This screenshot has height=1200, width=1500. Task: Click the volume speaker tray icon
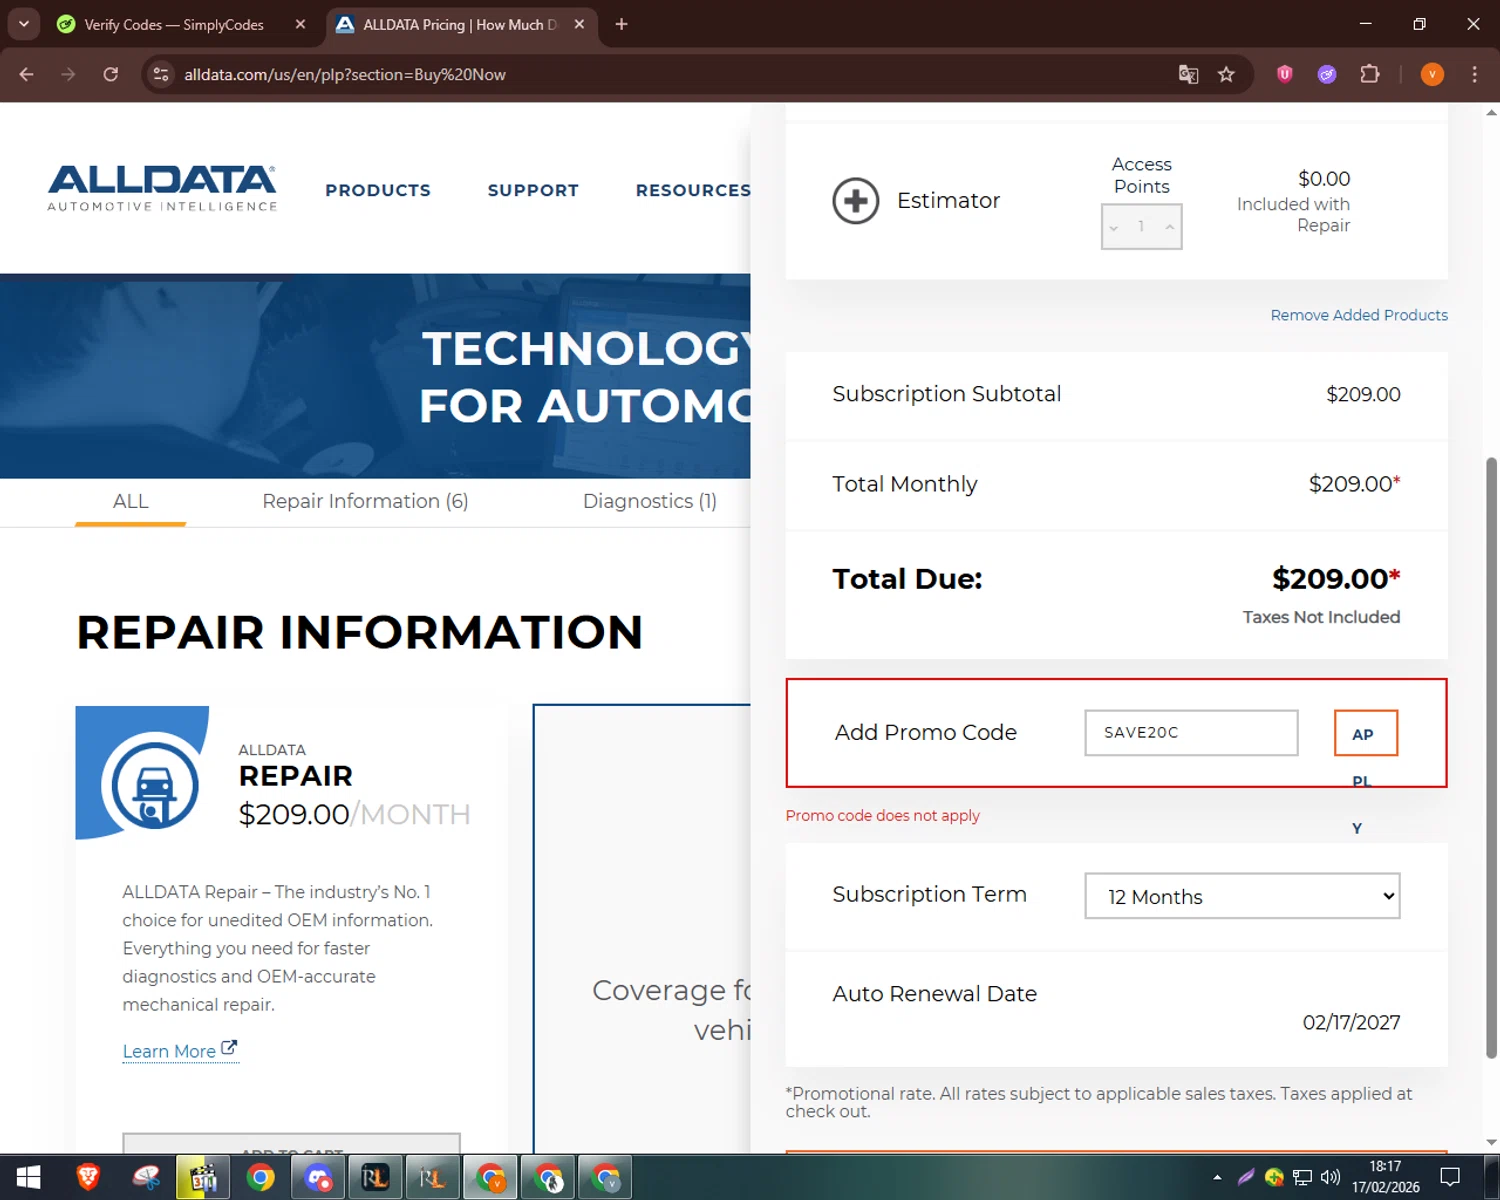pyautogui.click(x=1330, y=1177)
